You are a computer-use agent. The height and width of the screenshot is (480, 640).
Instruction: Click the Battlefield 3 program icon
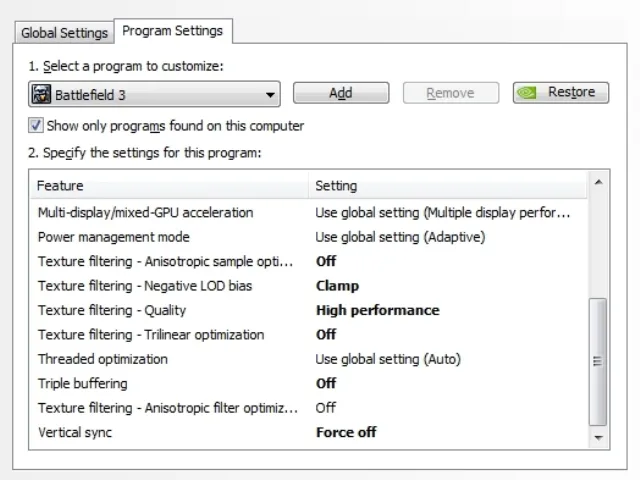41,94
